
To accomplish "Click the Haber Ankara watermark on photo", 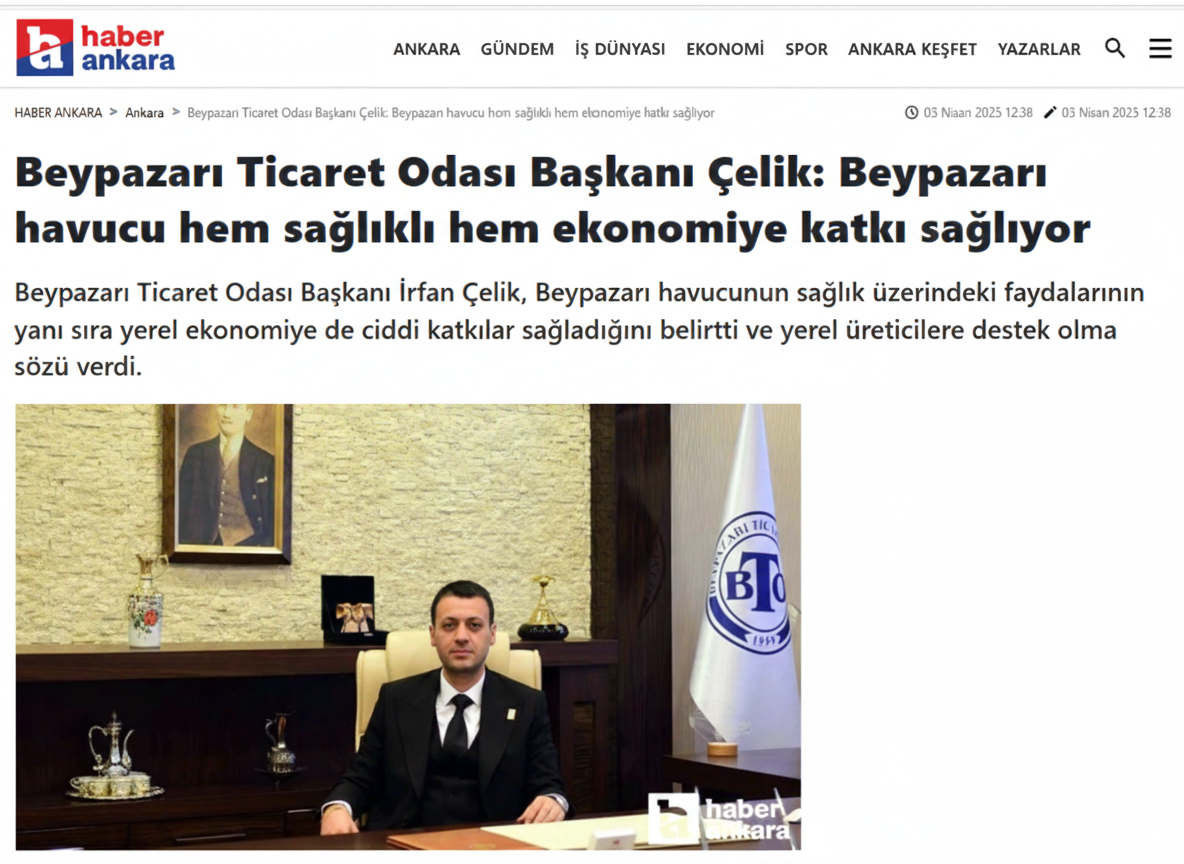I will [720, 819].
